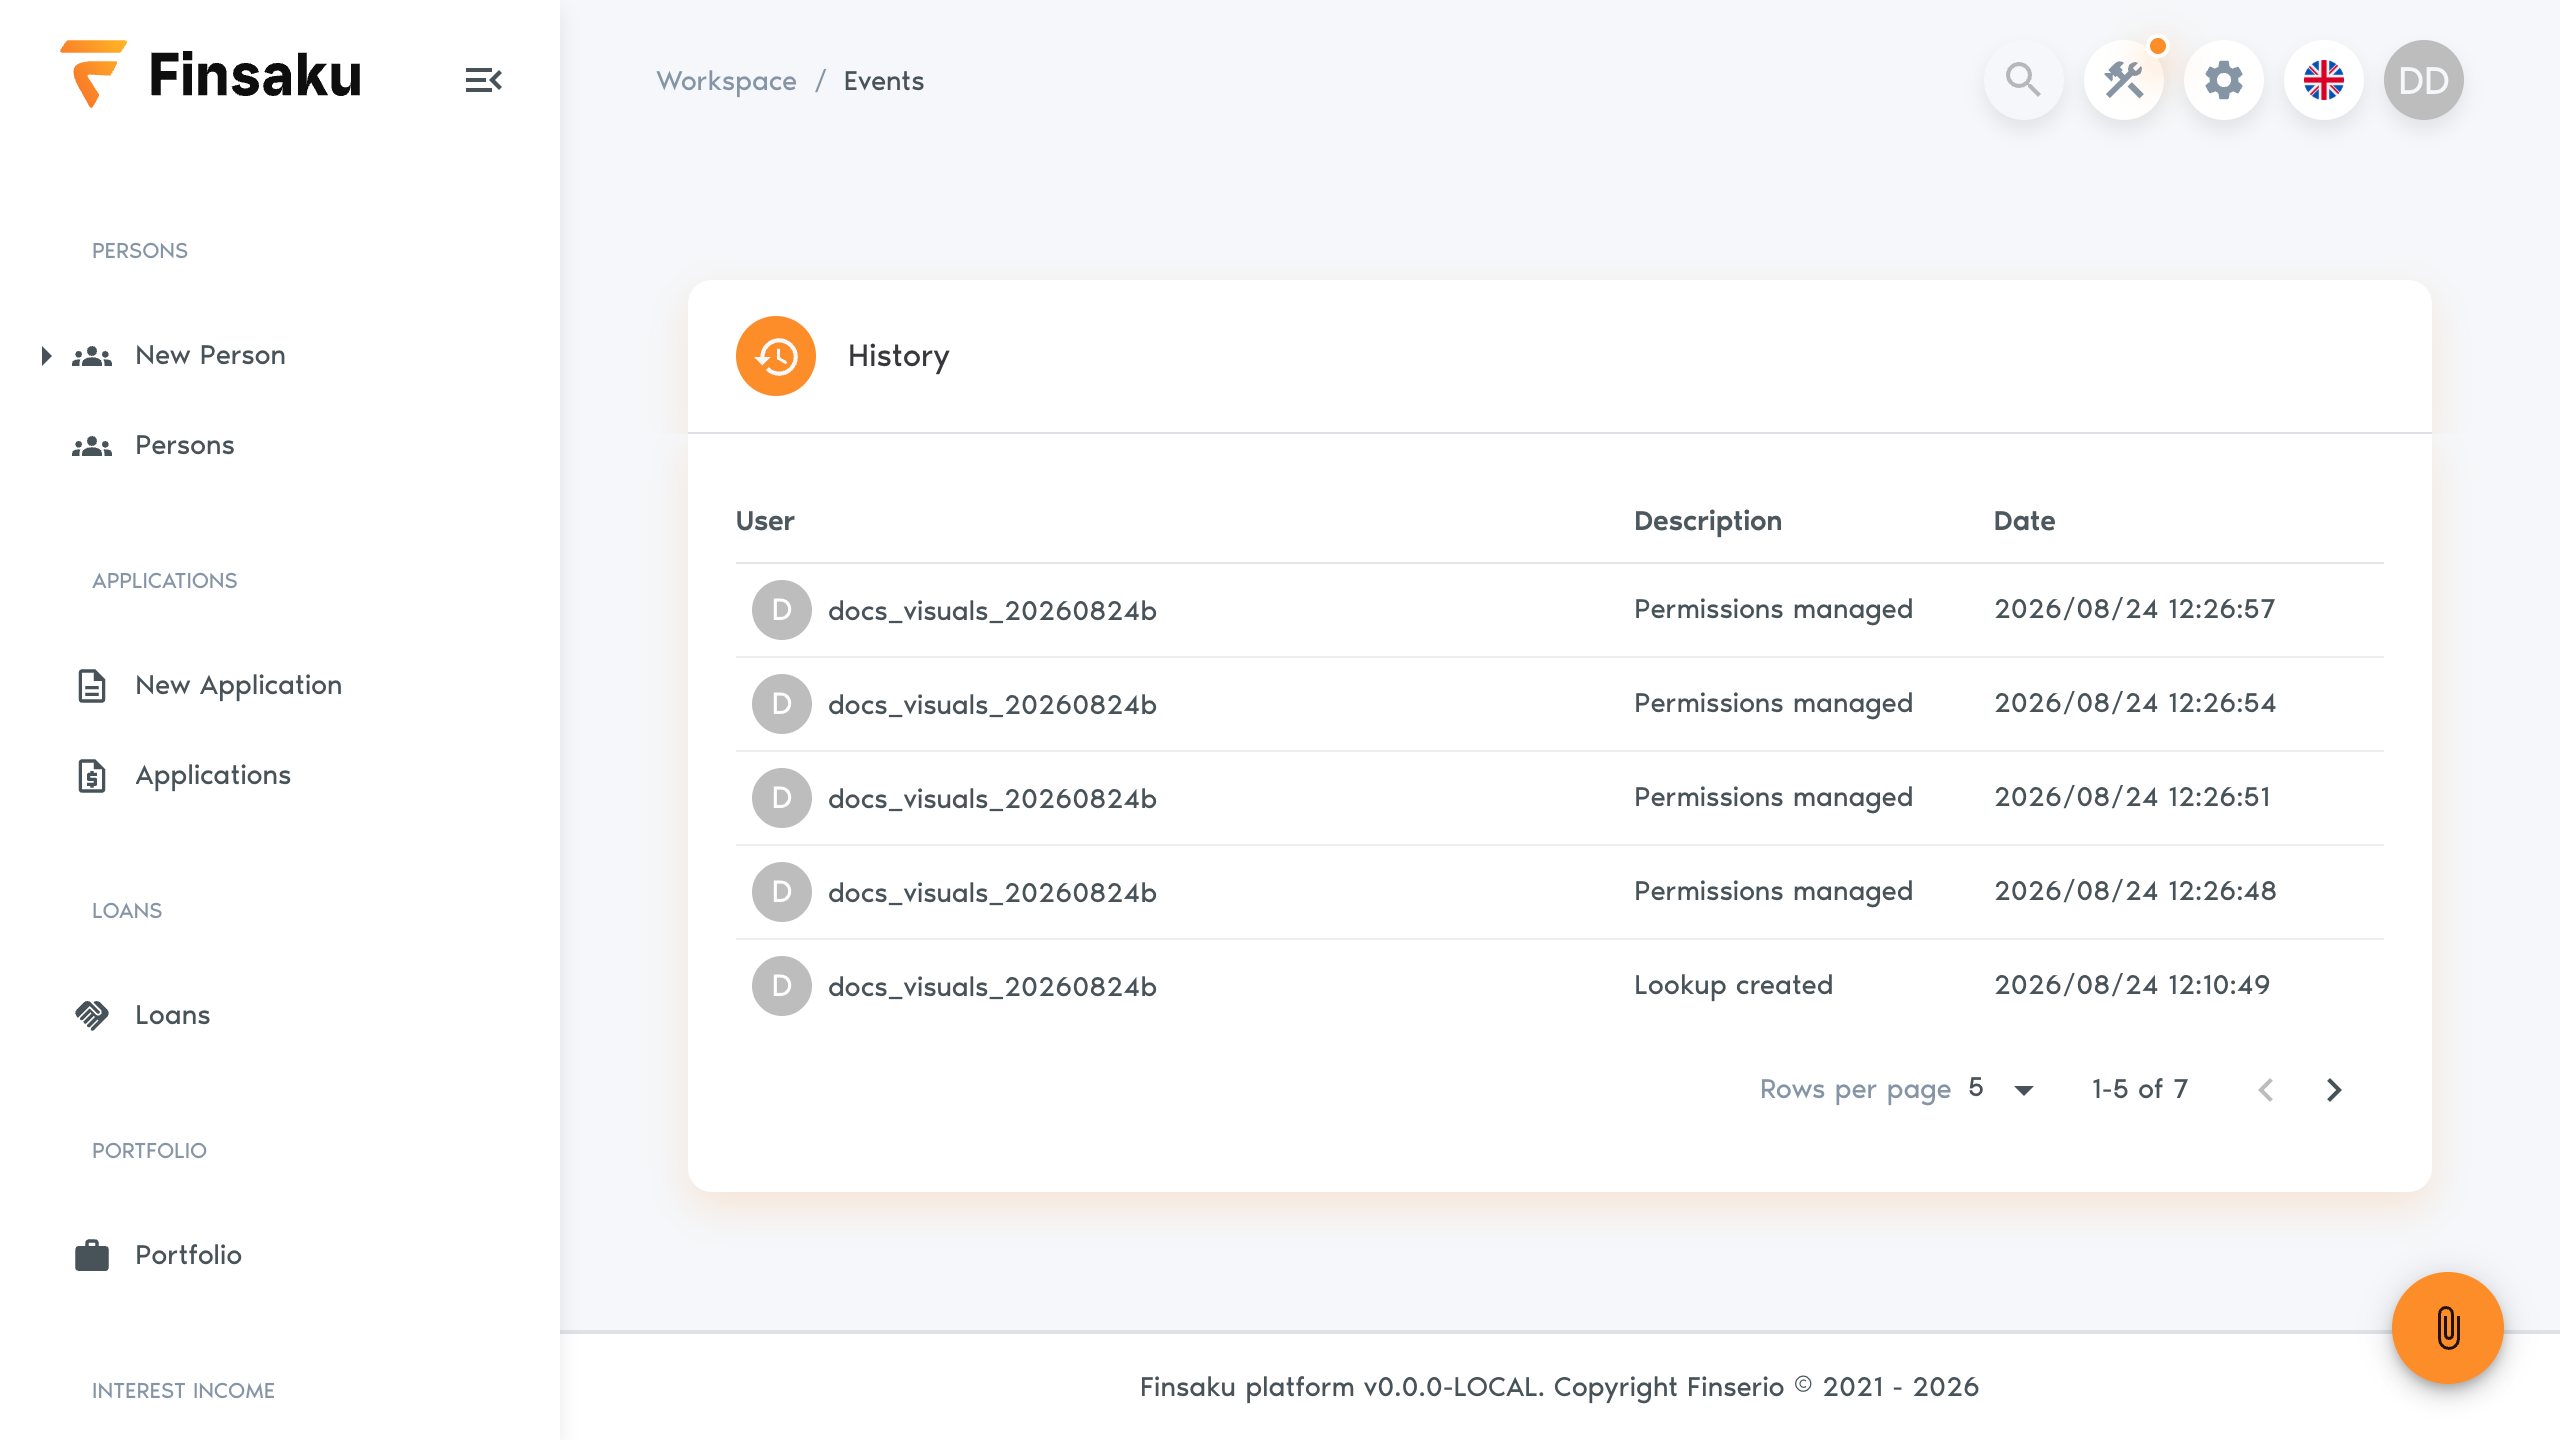The height and width of the screenshot is (1440, 2560).
Task: Click the INTEREST INCOME section label
Action: [x=183, y=1391]
